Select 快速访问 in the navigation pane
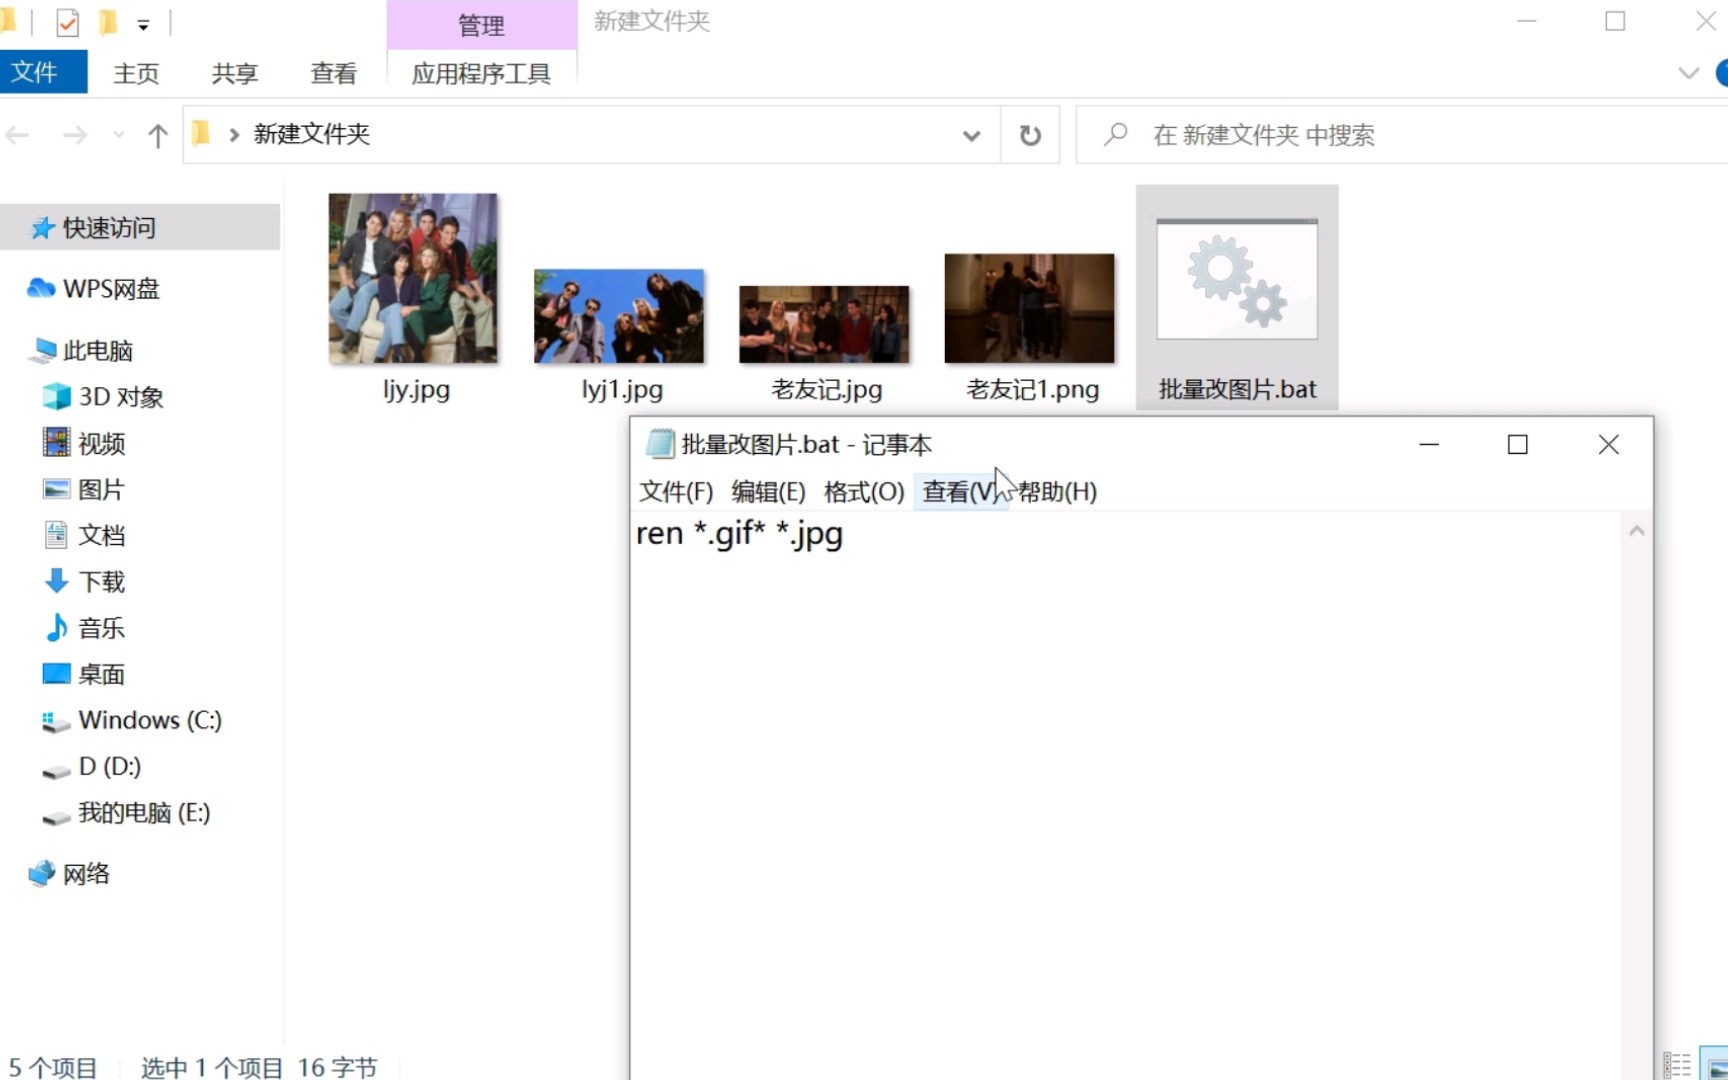1728x1080 pixels. (x=140, y=228)
